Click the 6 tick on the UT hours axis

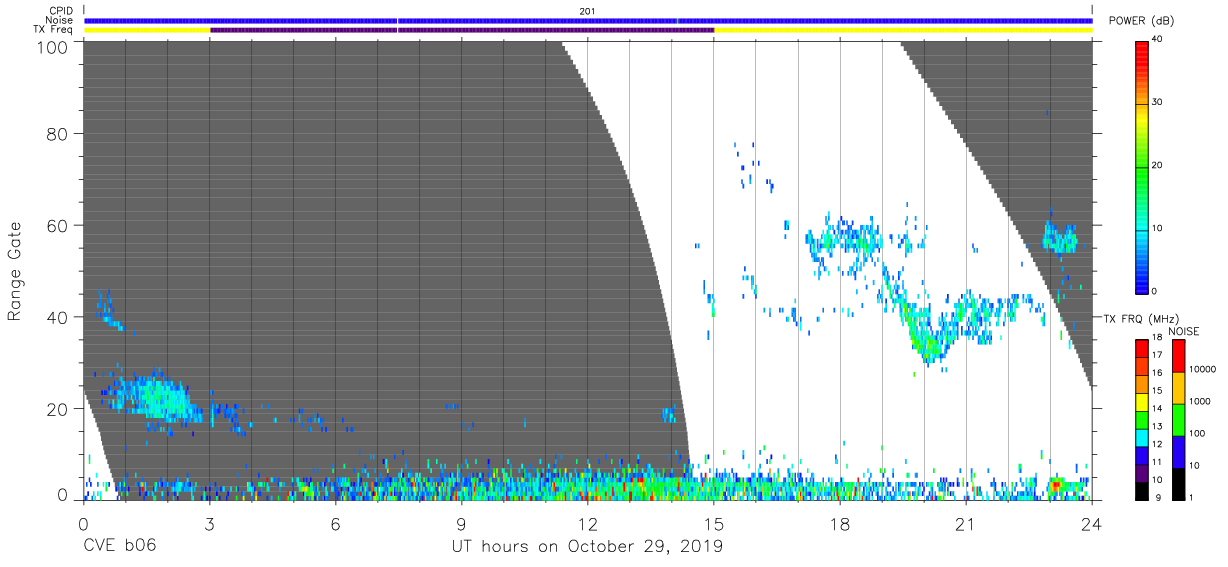(x=336, y=523)
